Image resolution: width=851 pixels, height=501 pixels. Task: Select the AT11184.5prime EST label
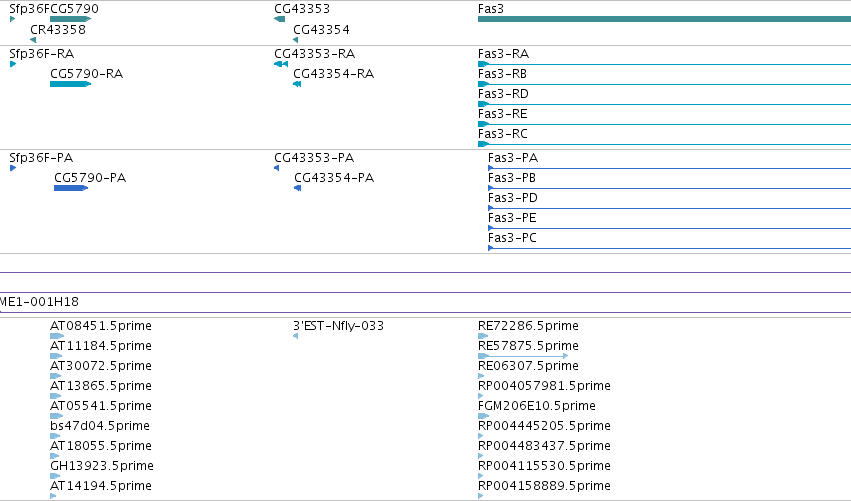point(101,346)
